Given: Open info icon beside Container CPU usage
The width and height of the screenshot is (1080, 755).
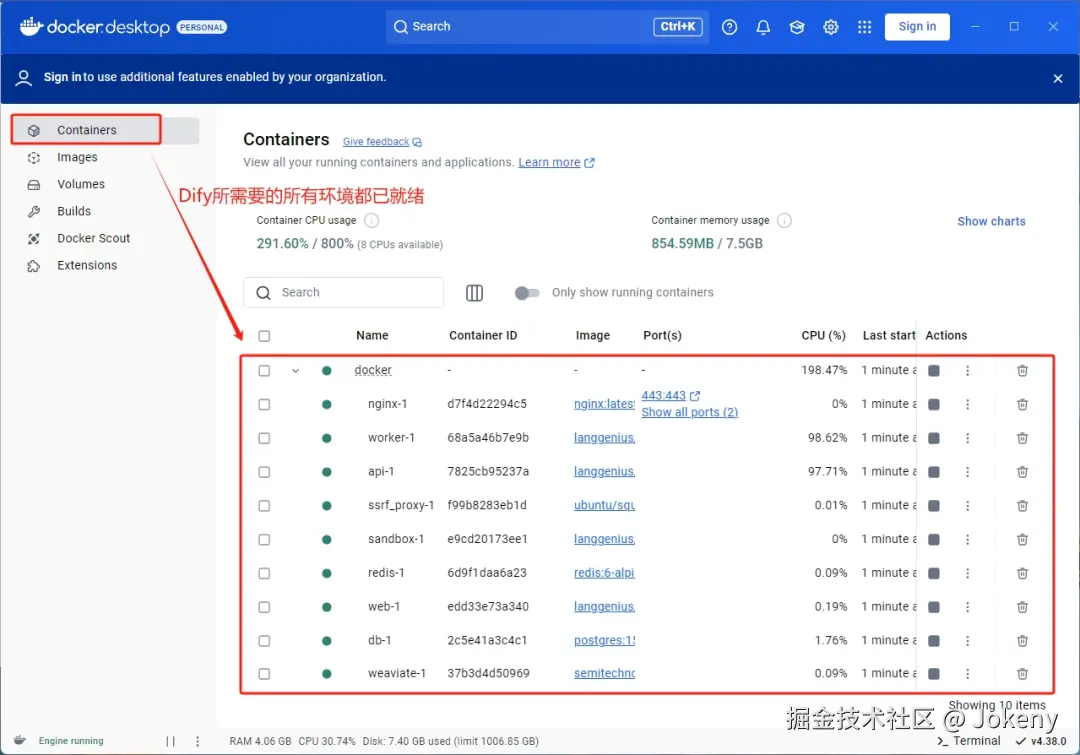Looking at the screenshot, I should 371,220.
